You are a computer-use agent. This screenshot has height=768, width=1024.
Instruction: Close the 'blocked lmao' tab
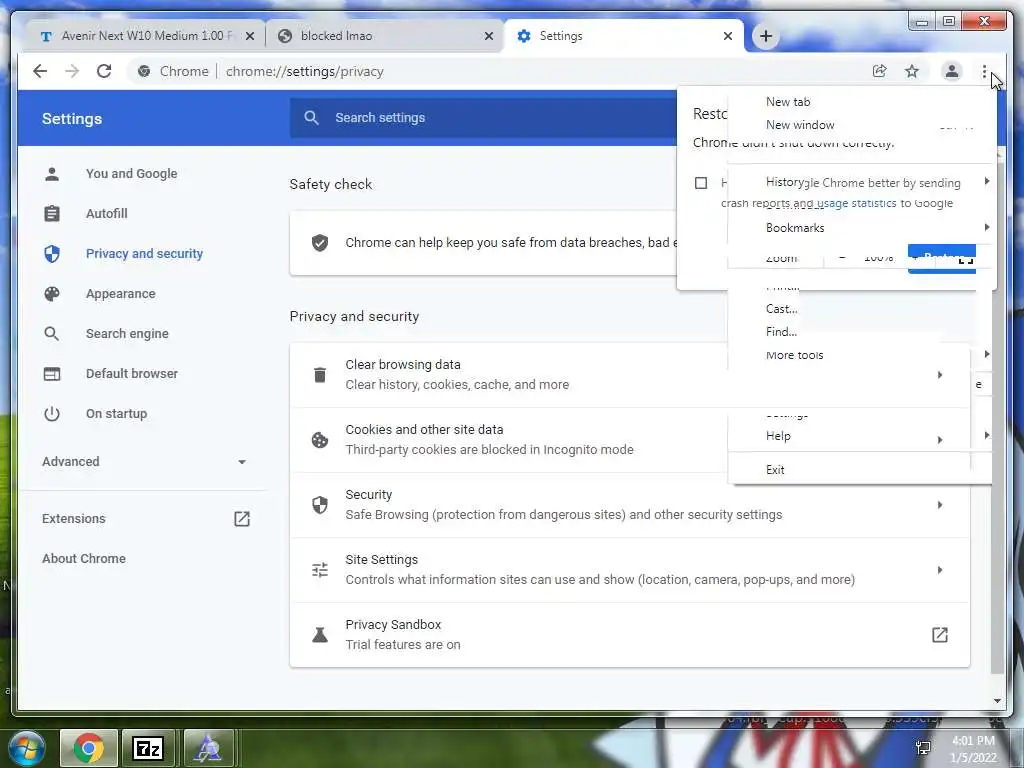[x=488, y=36]
